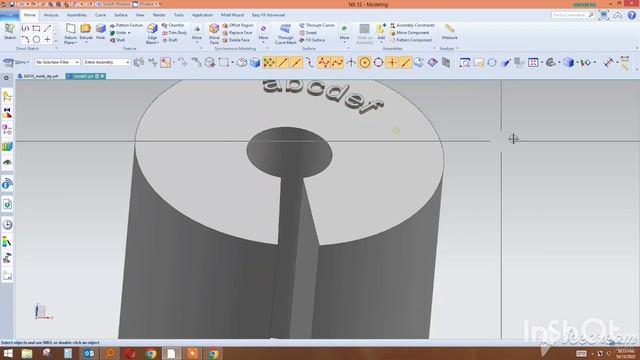Switch to the Analysis ribbon tab
This screenshot has width=640, height=360.
[x=51, y=15]
